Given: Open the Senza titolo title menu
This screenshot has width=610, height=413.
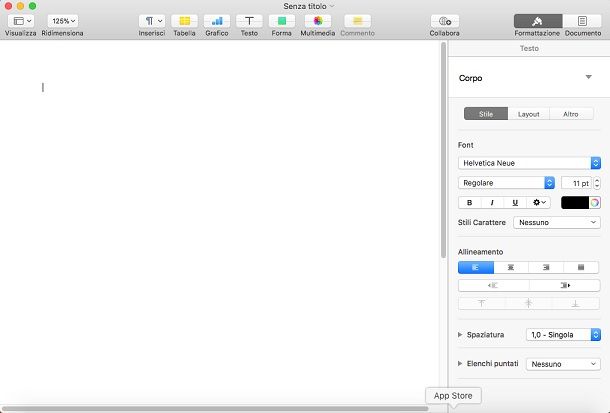Looking at the screenshot, I should click(x=309, y=6).
